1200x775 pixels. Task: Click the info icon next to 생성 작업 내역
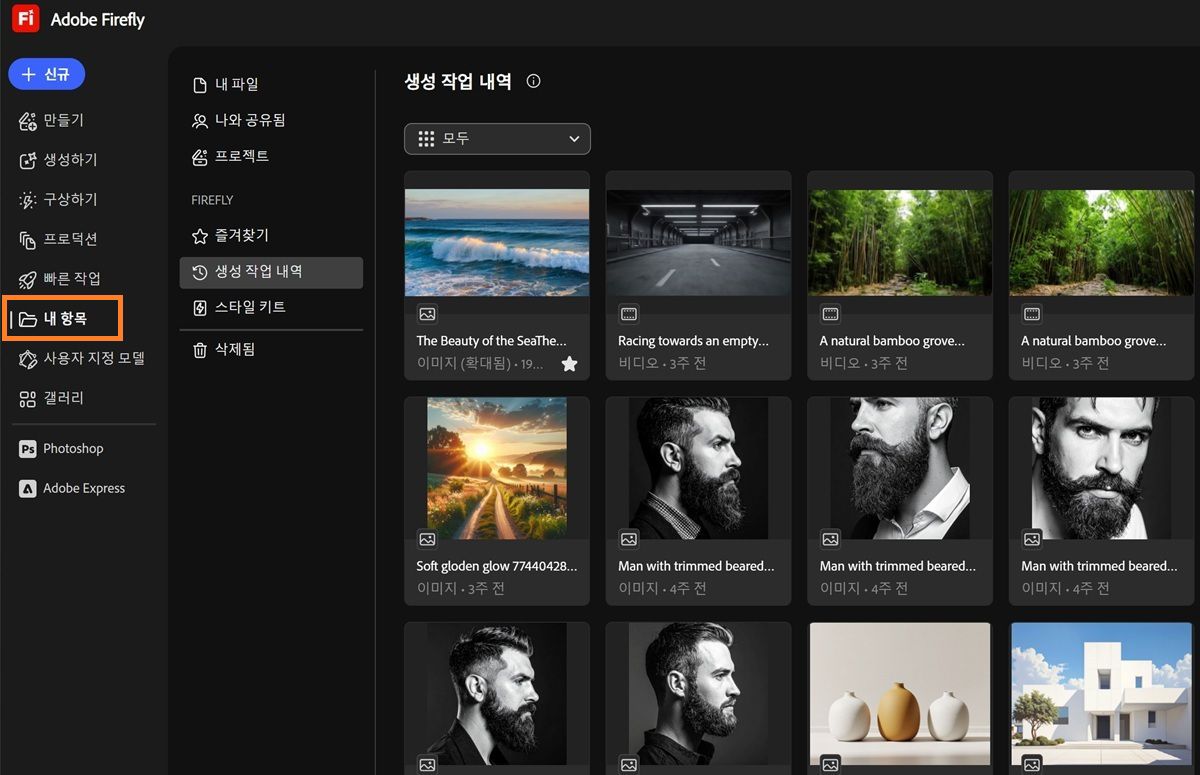click(533, 81)
